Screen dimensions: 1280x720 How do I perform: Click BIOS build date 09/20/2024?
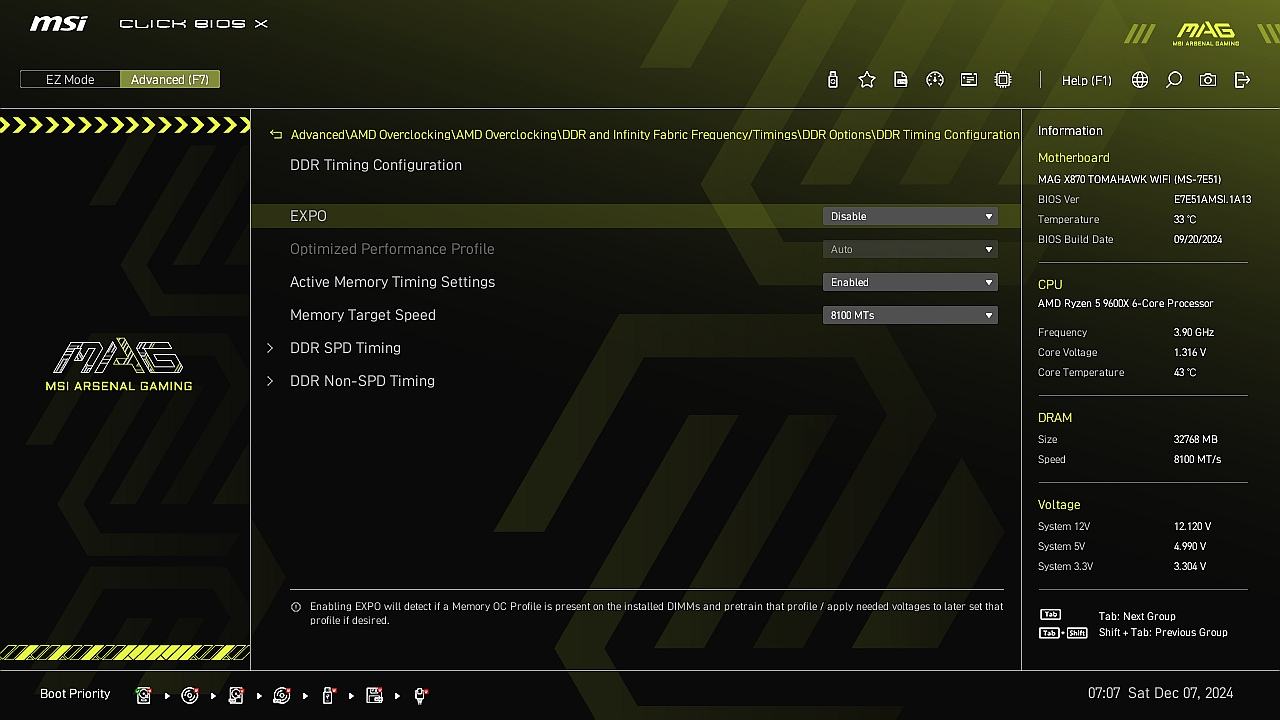tap(1198, 239)
